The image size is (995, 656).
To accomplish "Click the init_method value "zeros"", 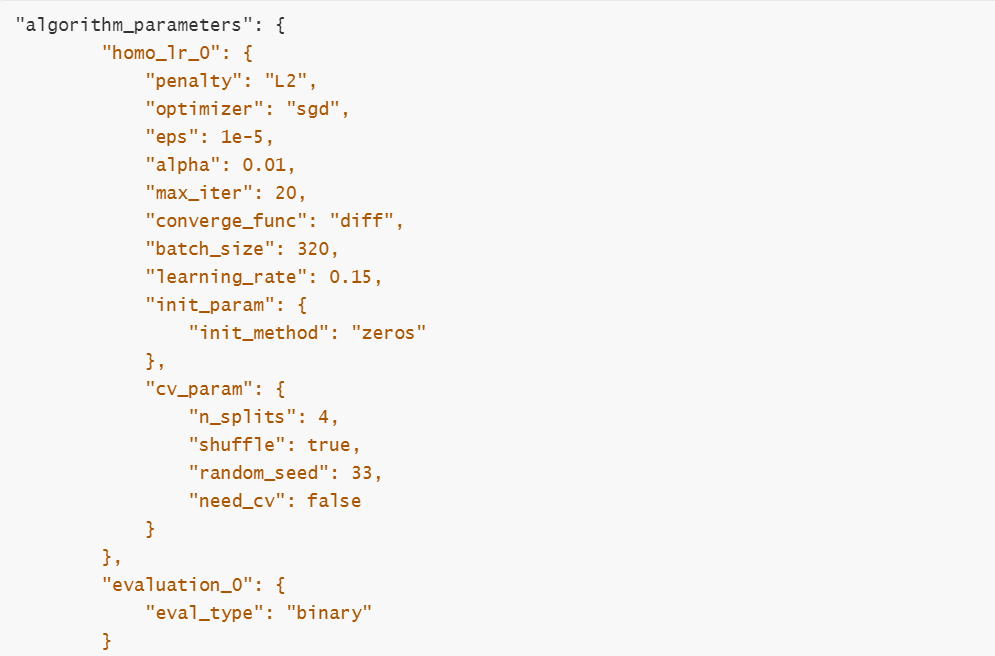I will (x=388, y=332).
